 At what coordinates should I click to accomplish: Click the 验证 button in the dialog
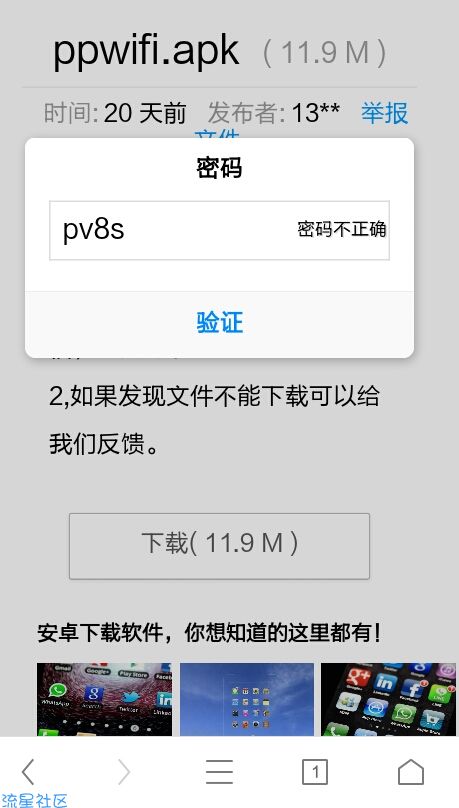(219, 323)
